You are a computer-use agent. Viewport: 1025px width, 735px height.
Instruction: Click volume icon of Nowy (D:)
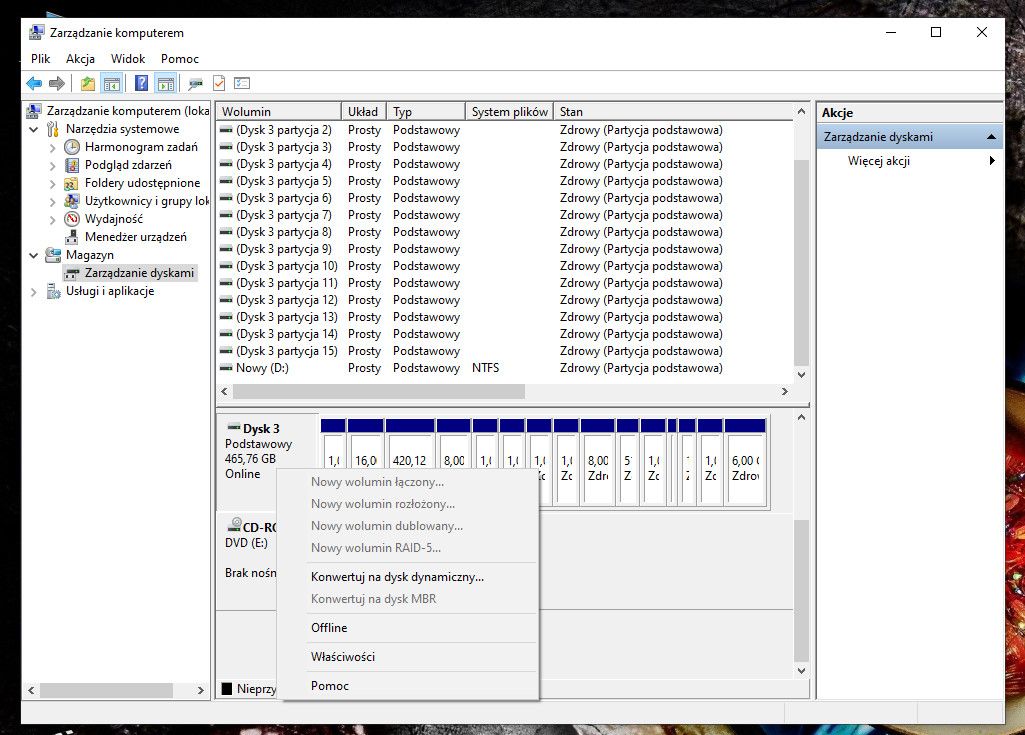coord(226,368)
